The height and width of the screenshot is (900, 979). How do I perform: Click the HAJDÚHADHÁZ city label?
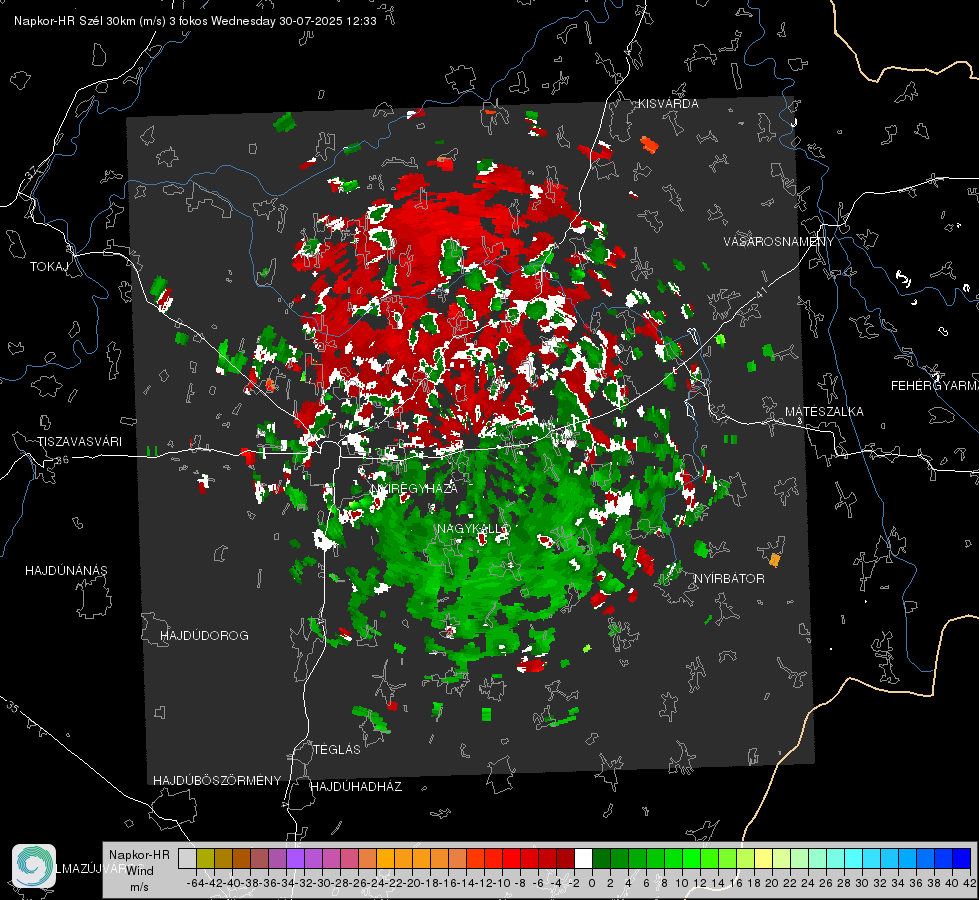click(x=356, y=787)
